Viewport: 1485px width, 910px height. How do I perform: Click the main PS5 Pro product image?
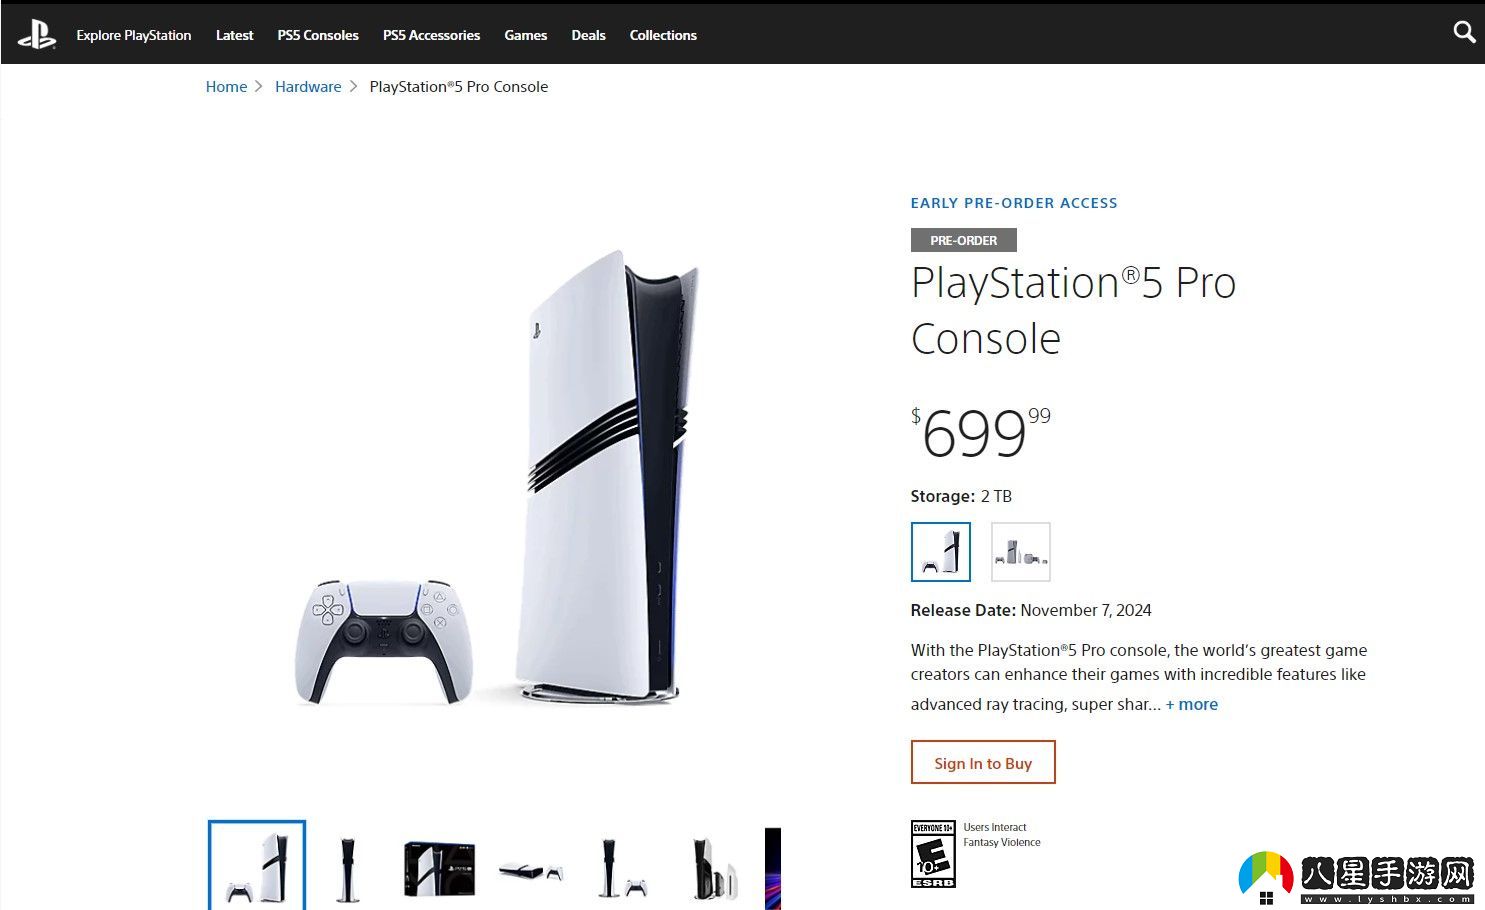coord(497,478)
